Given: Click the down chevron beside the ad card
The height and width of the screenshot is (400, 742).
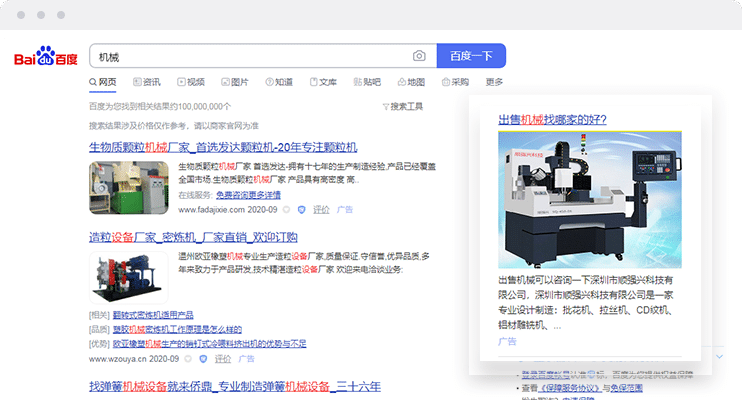Looking at the screenshot, I should (720, 355).
